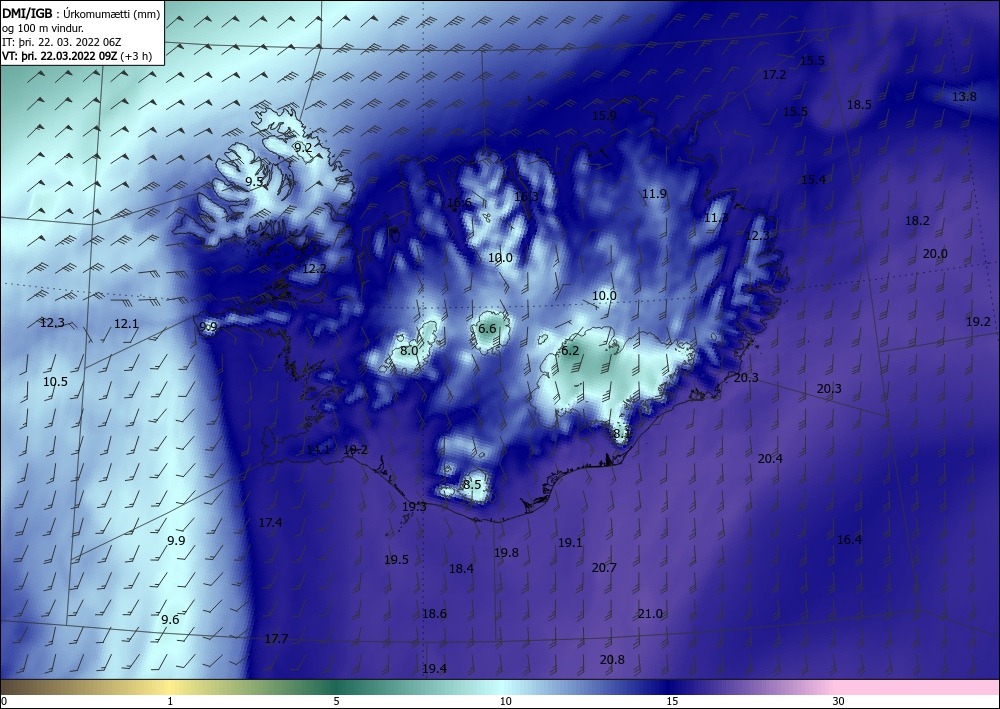Click the 6.2 value on Vatnajökull
1000x709 pixels.
coord(570,351)
